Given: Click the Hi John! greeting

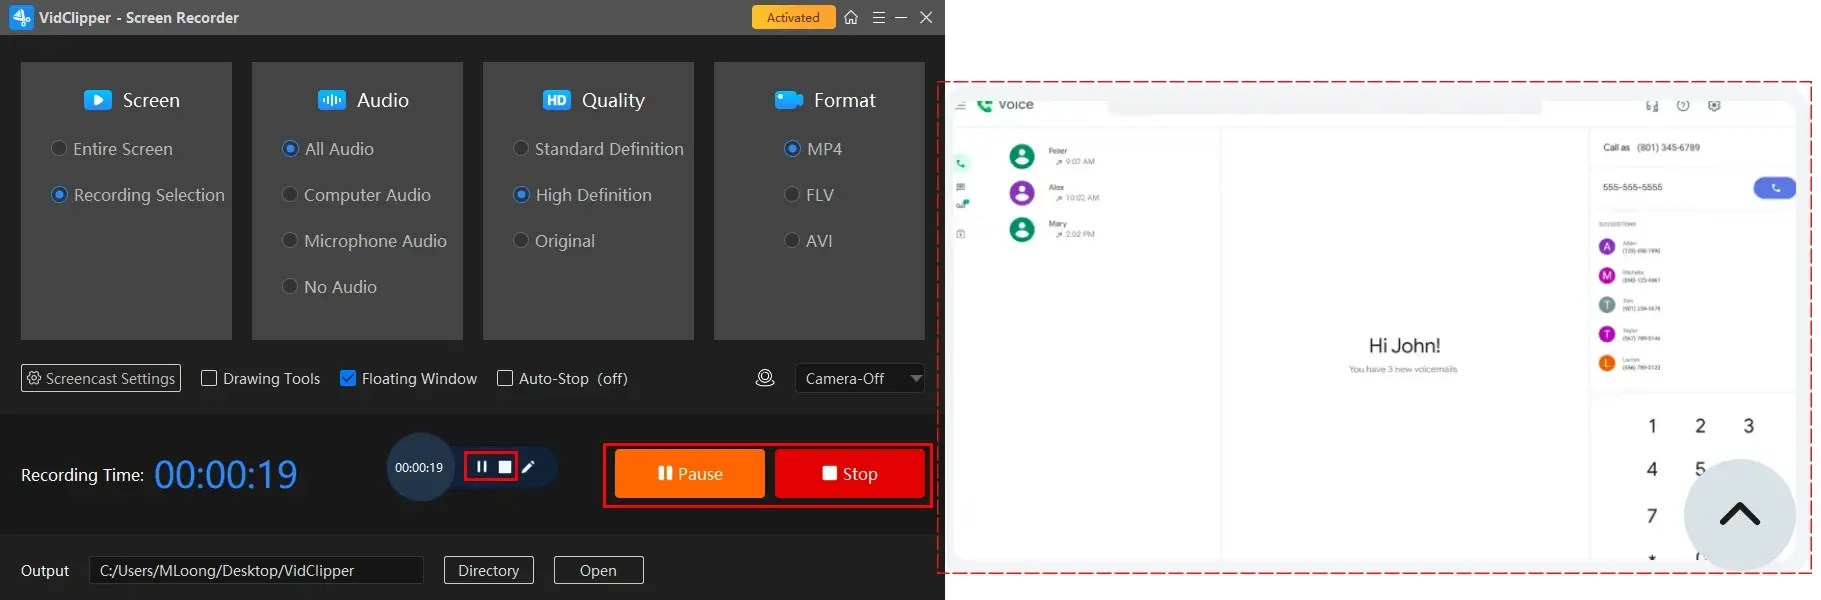Looking at the screenshot, I should 1404,346.
